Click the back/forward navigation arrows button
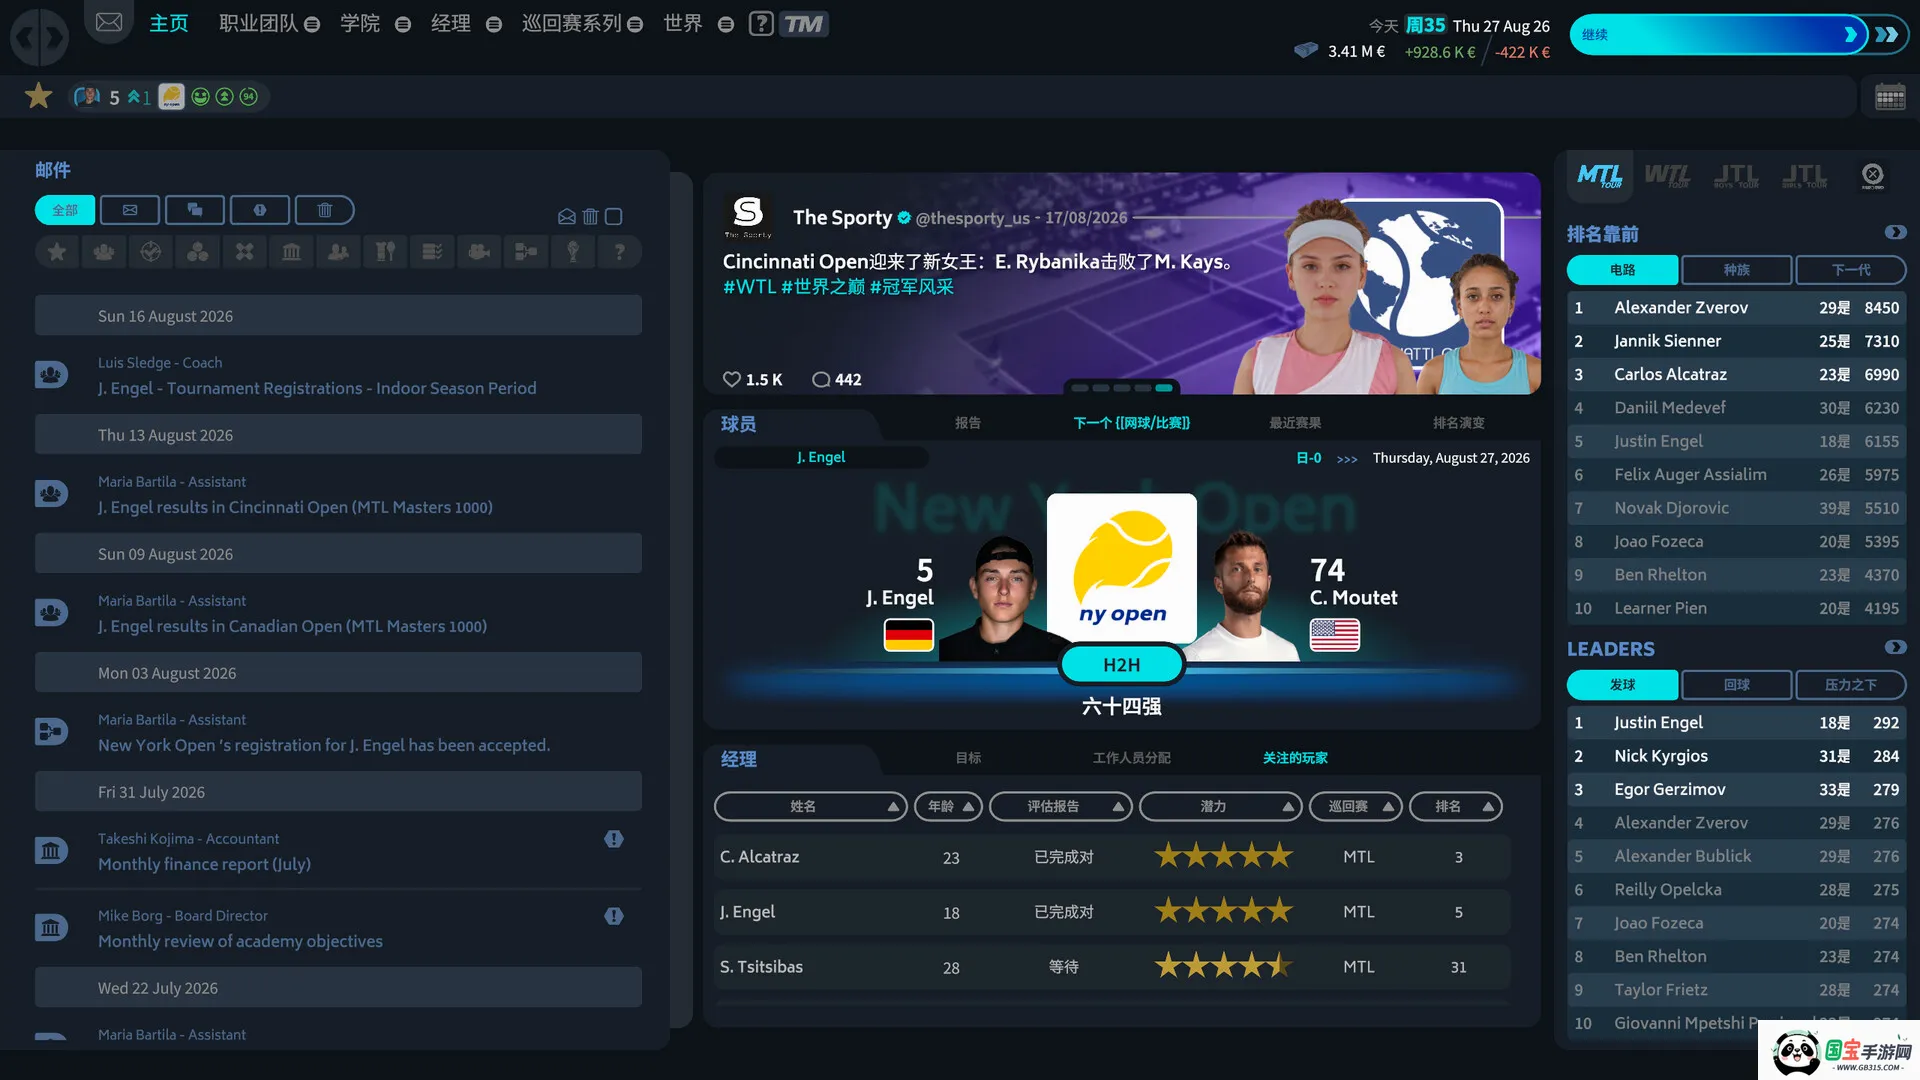Viewport: 1920px width, 1080px height. (39, 37)
